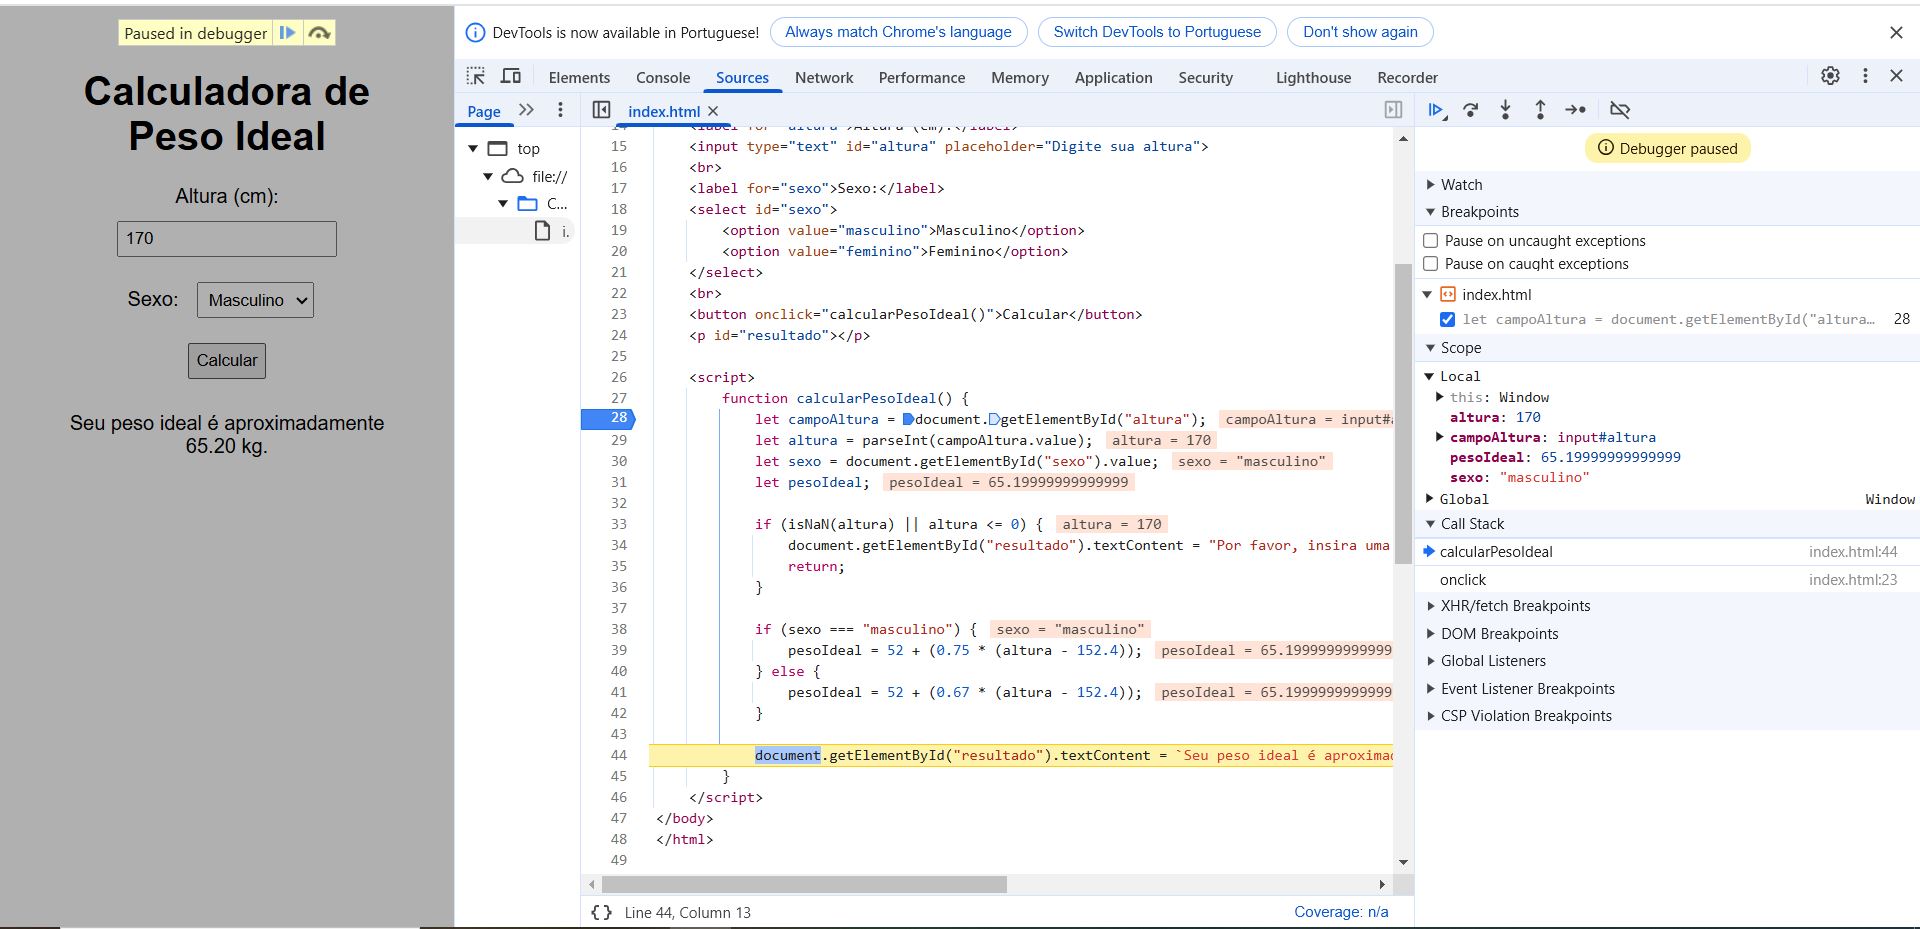Viewport: 1920px width, 929px height.
Task: Open the Security tab
Action: click(x=1205, y=78)
